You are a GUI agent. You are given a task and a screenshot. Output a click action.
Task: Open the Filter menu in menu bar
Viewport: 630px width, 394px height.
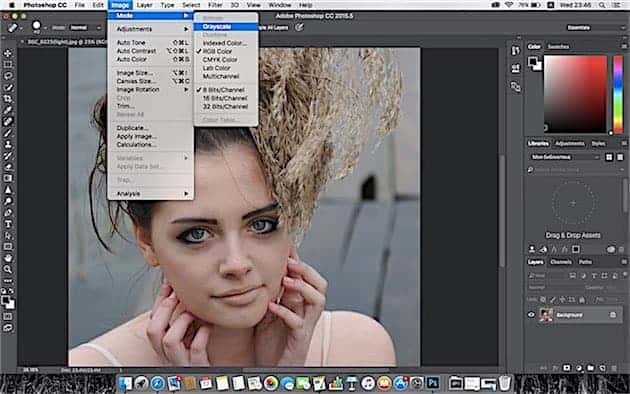click(215, 5)
